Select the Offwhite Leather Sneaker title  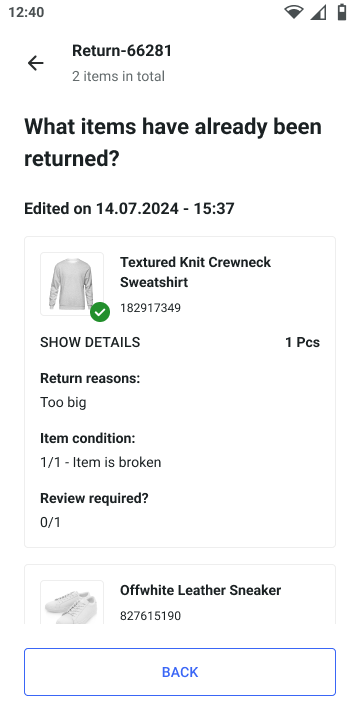tap(200, 590)
